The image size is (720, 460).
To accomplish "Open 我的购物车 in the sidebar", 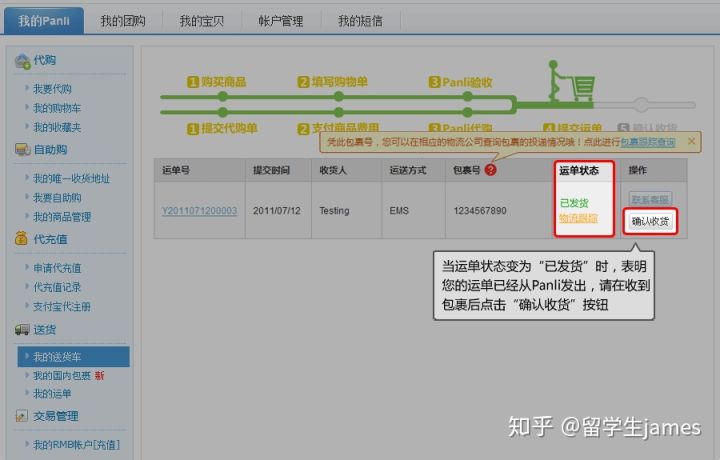I will coord(57,108).
